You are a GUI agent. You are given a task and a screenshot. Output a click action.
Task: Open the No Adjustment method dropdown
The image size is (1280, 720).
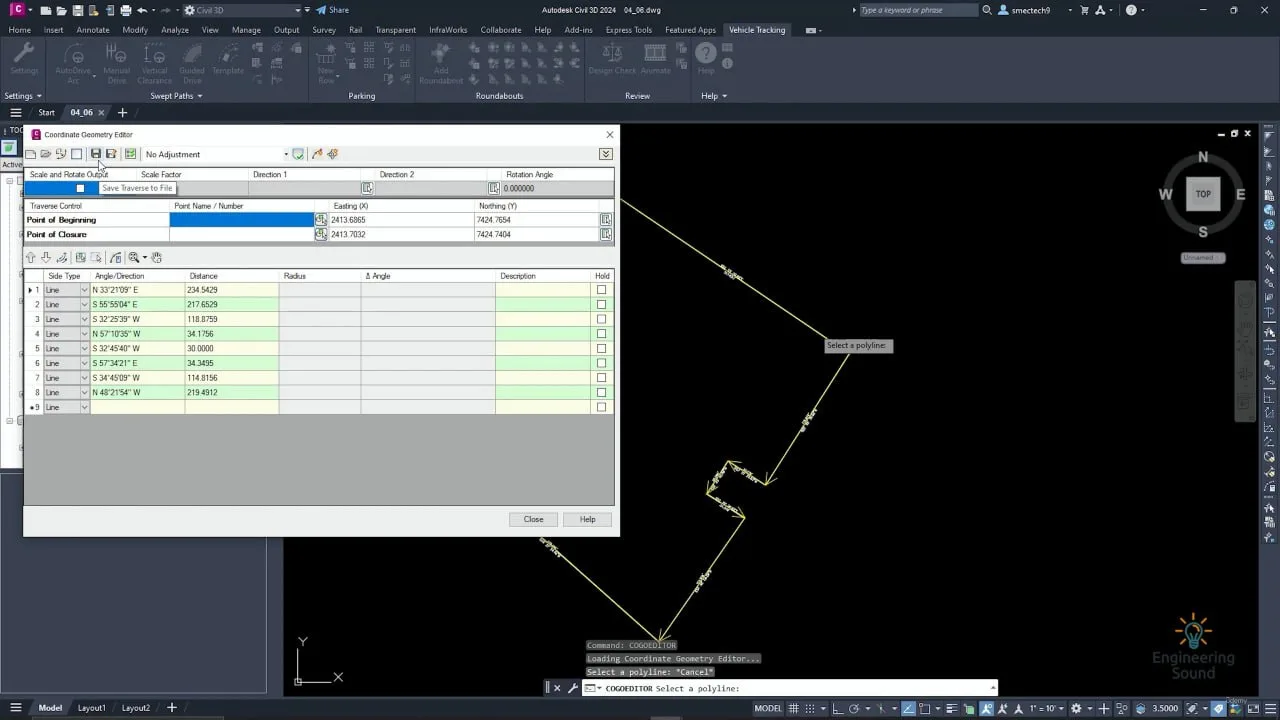[x=286, y=154]
